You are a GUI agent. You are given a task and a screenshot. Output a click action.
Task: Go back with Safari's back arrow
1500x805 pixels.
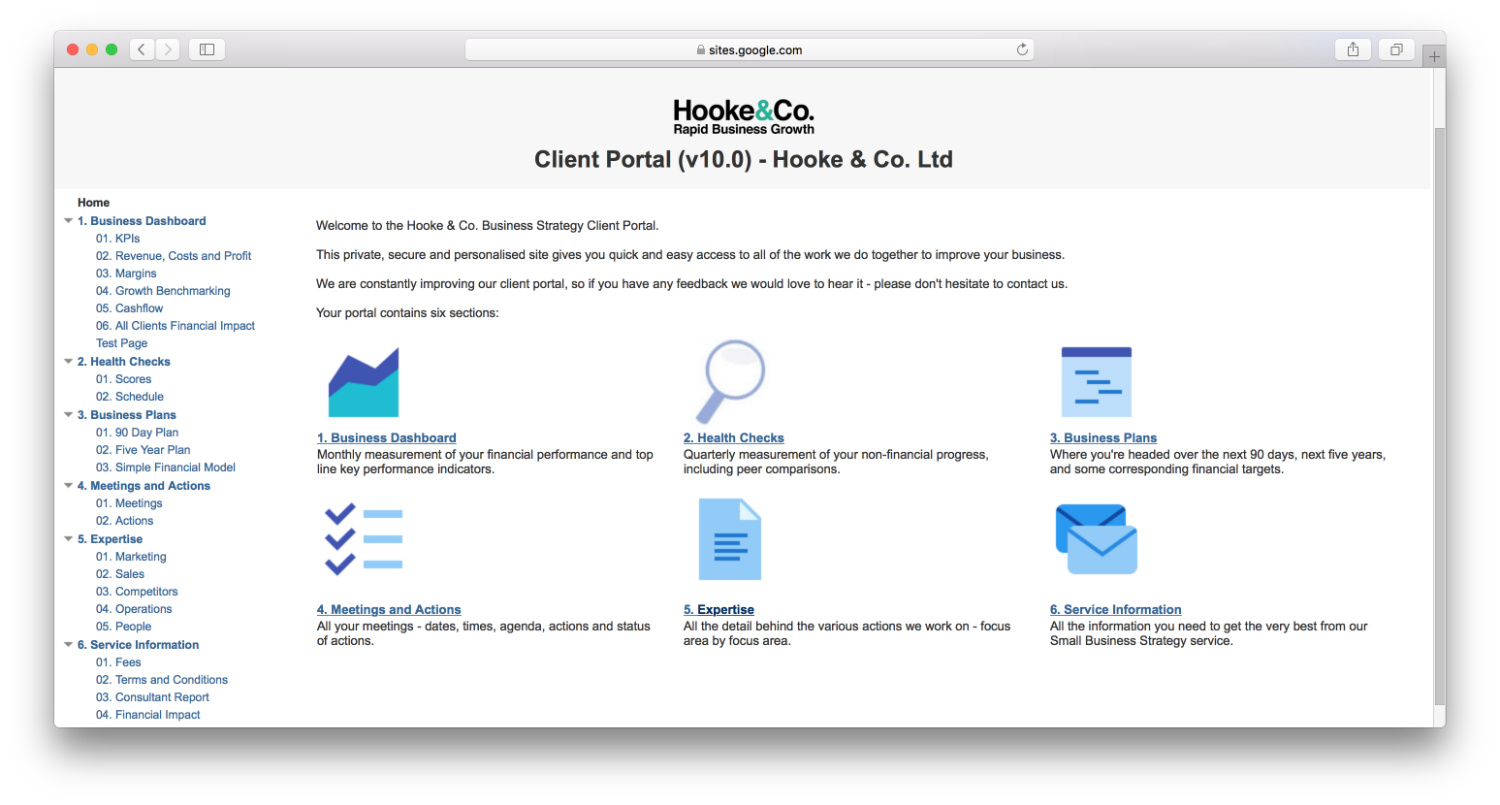[142, 49]
